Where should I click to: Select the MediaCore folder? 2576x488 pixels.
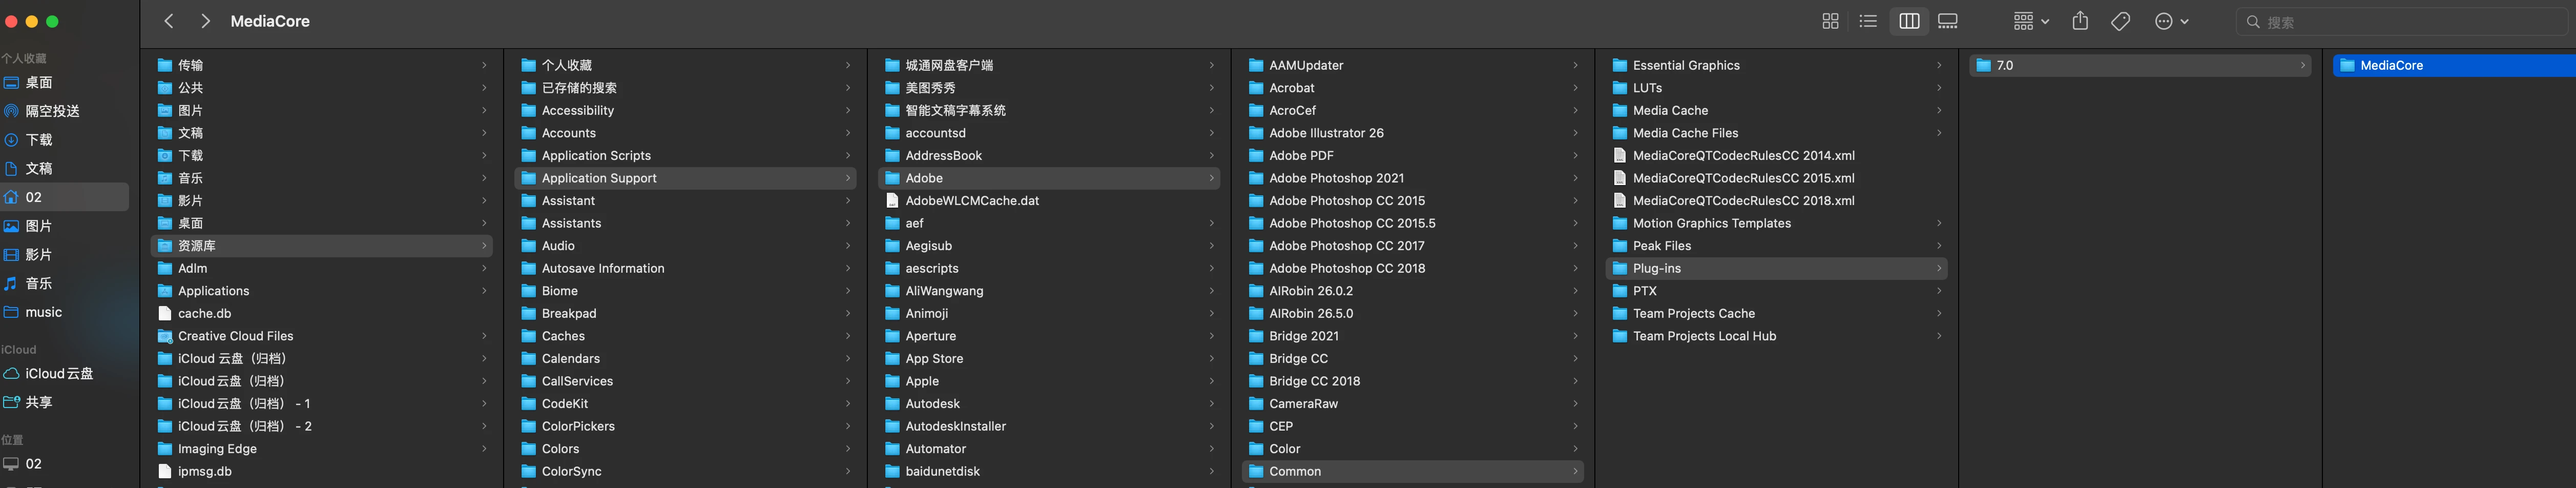coord(2391,65)
